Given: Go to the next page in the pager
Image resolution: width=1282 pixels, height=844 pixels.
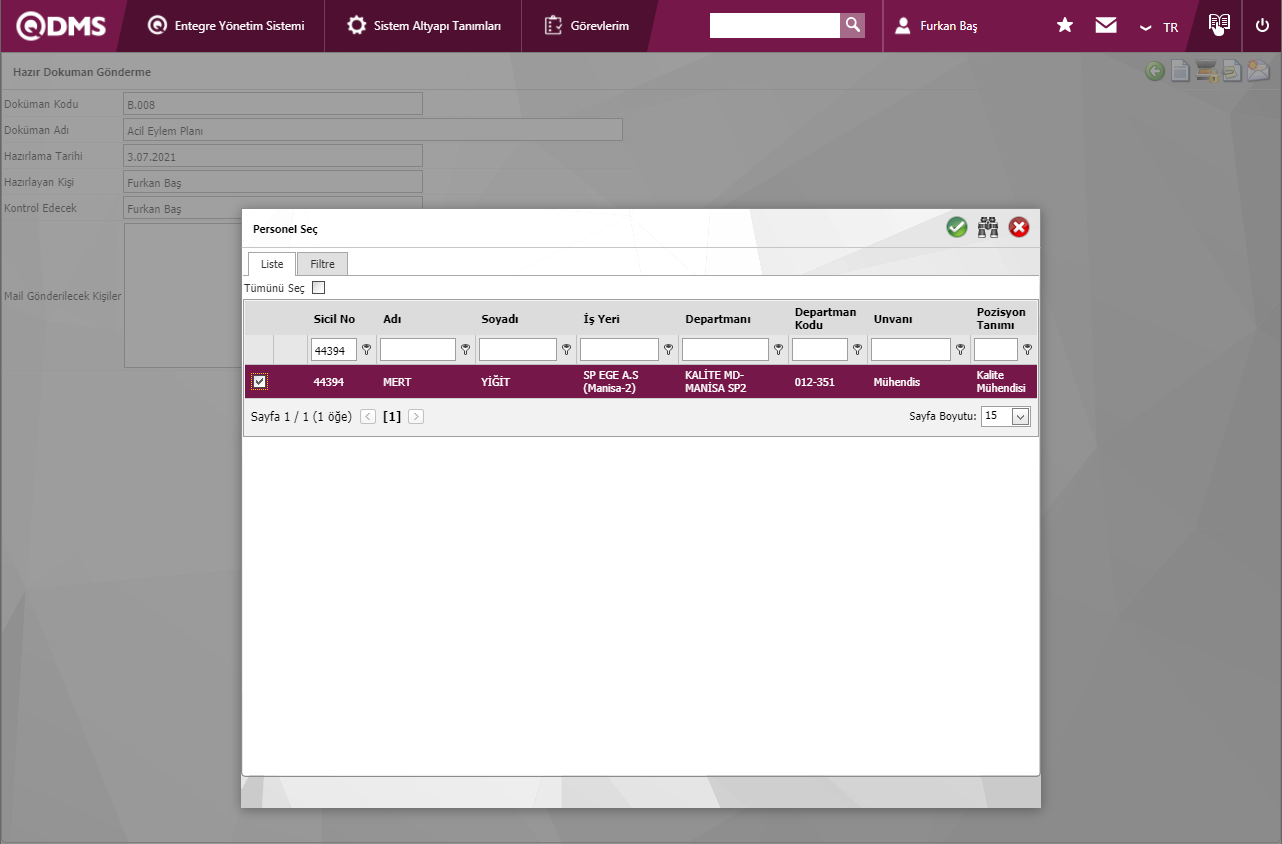Looking at the screenshot, I should click(x=416, y=416).
